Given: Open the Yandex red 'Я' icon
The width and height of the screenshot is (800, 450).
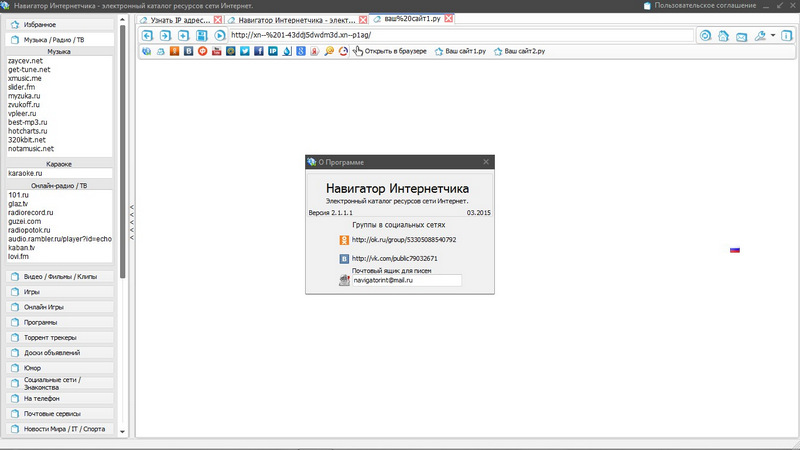Looking at the screenshot, I should pyautogui.click(x=315, y=51).
